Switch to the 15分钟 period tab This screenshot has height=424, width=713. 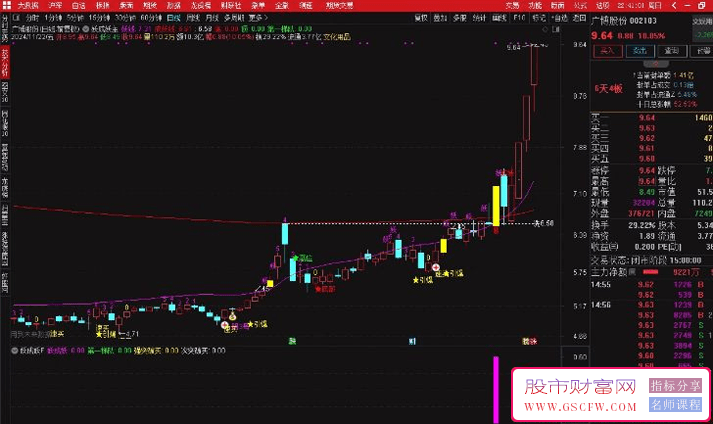tap(99, 18)
